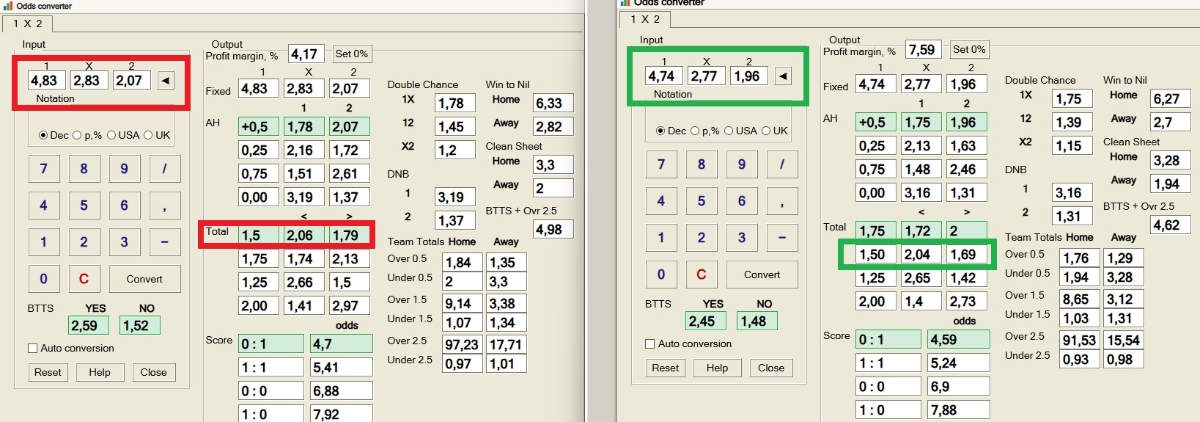Click keypad digit 1 in left window
Image resolution: width=1200 pixels, height=422 pixels.
tap(43, 242)
